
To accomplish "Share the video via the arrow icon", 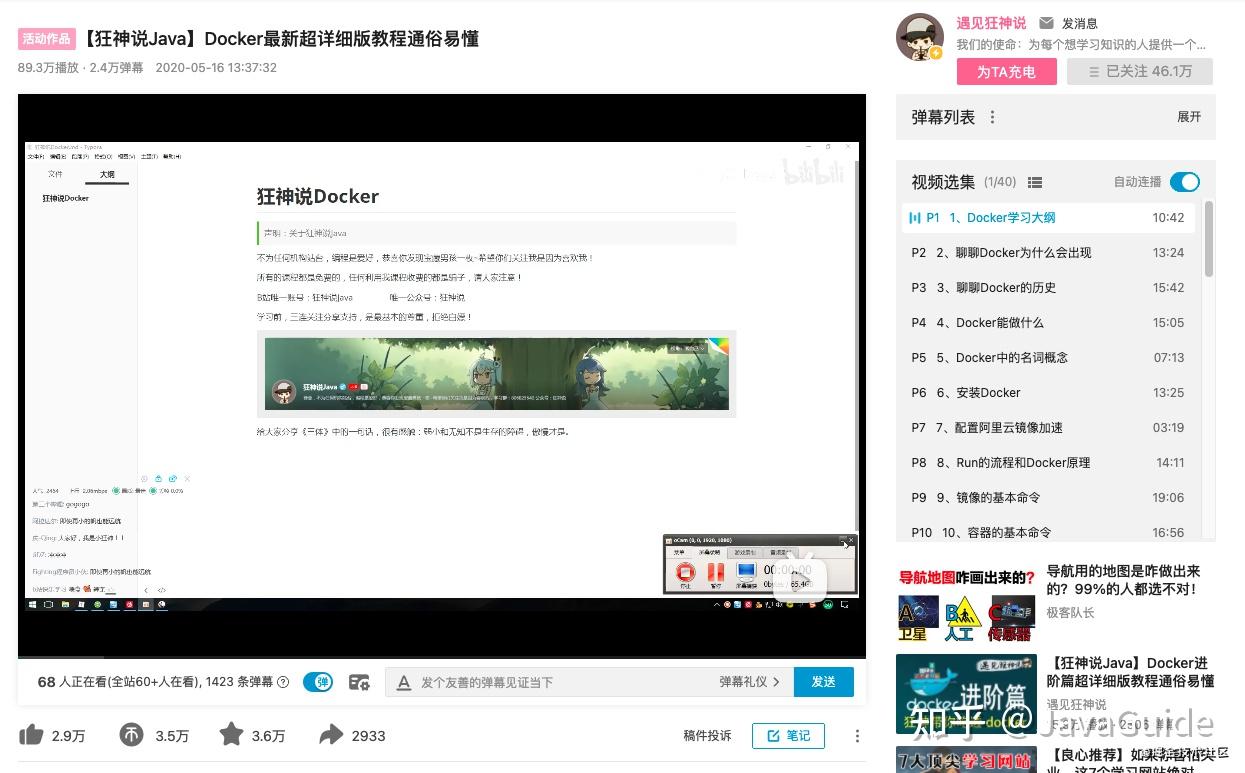I will pos(330,735).
